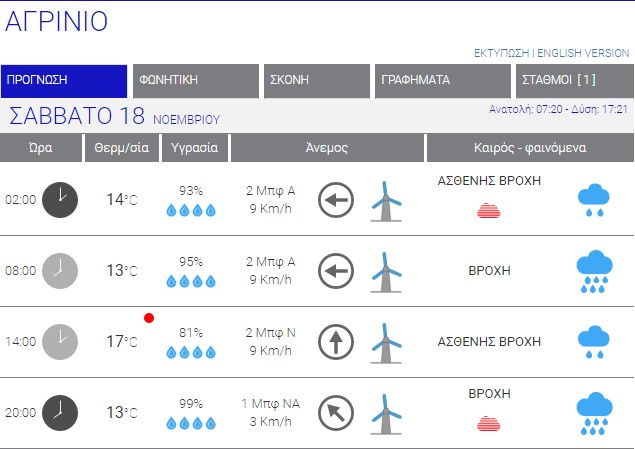The width and height of the screenshot is (635, 449).
Task: Click the southeast wind arrow at 20:00
Action: pyautogui.click(x=336, y=412)
